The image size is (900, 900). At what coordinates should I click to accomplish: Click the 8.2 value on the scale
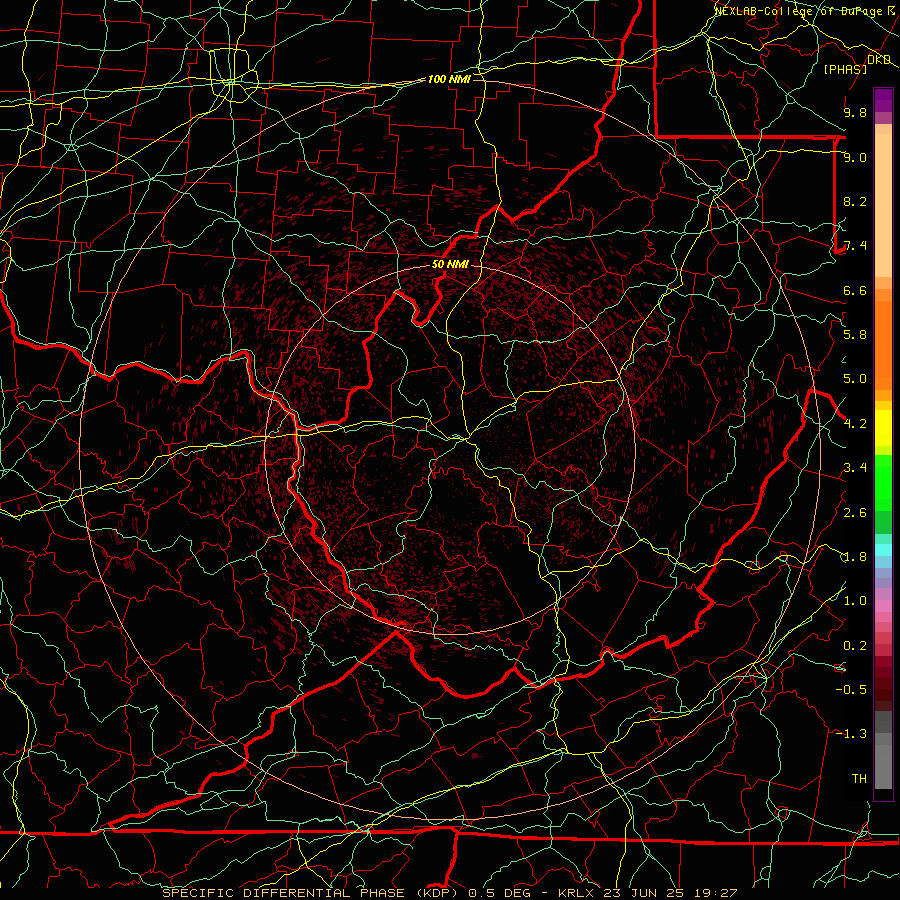pos(855,201)
